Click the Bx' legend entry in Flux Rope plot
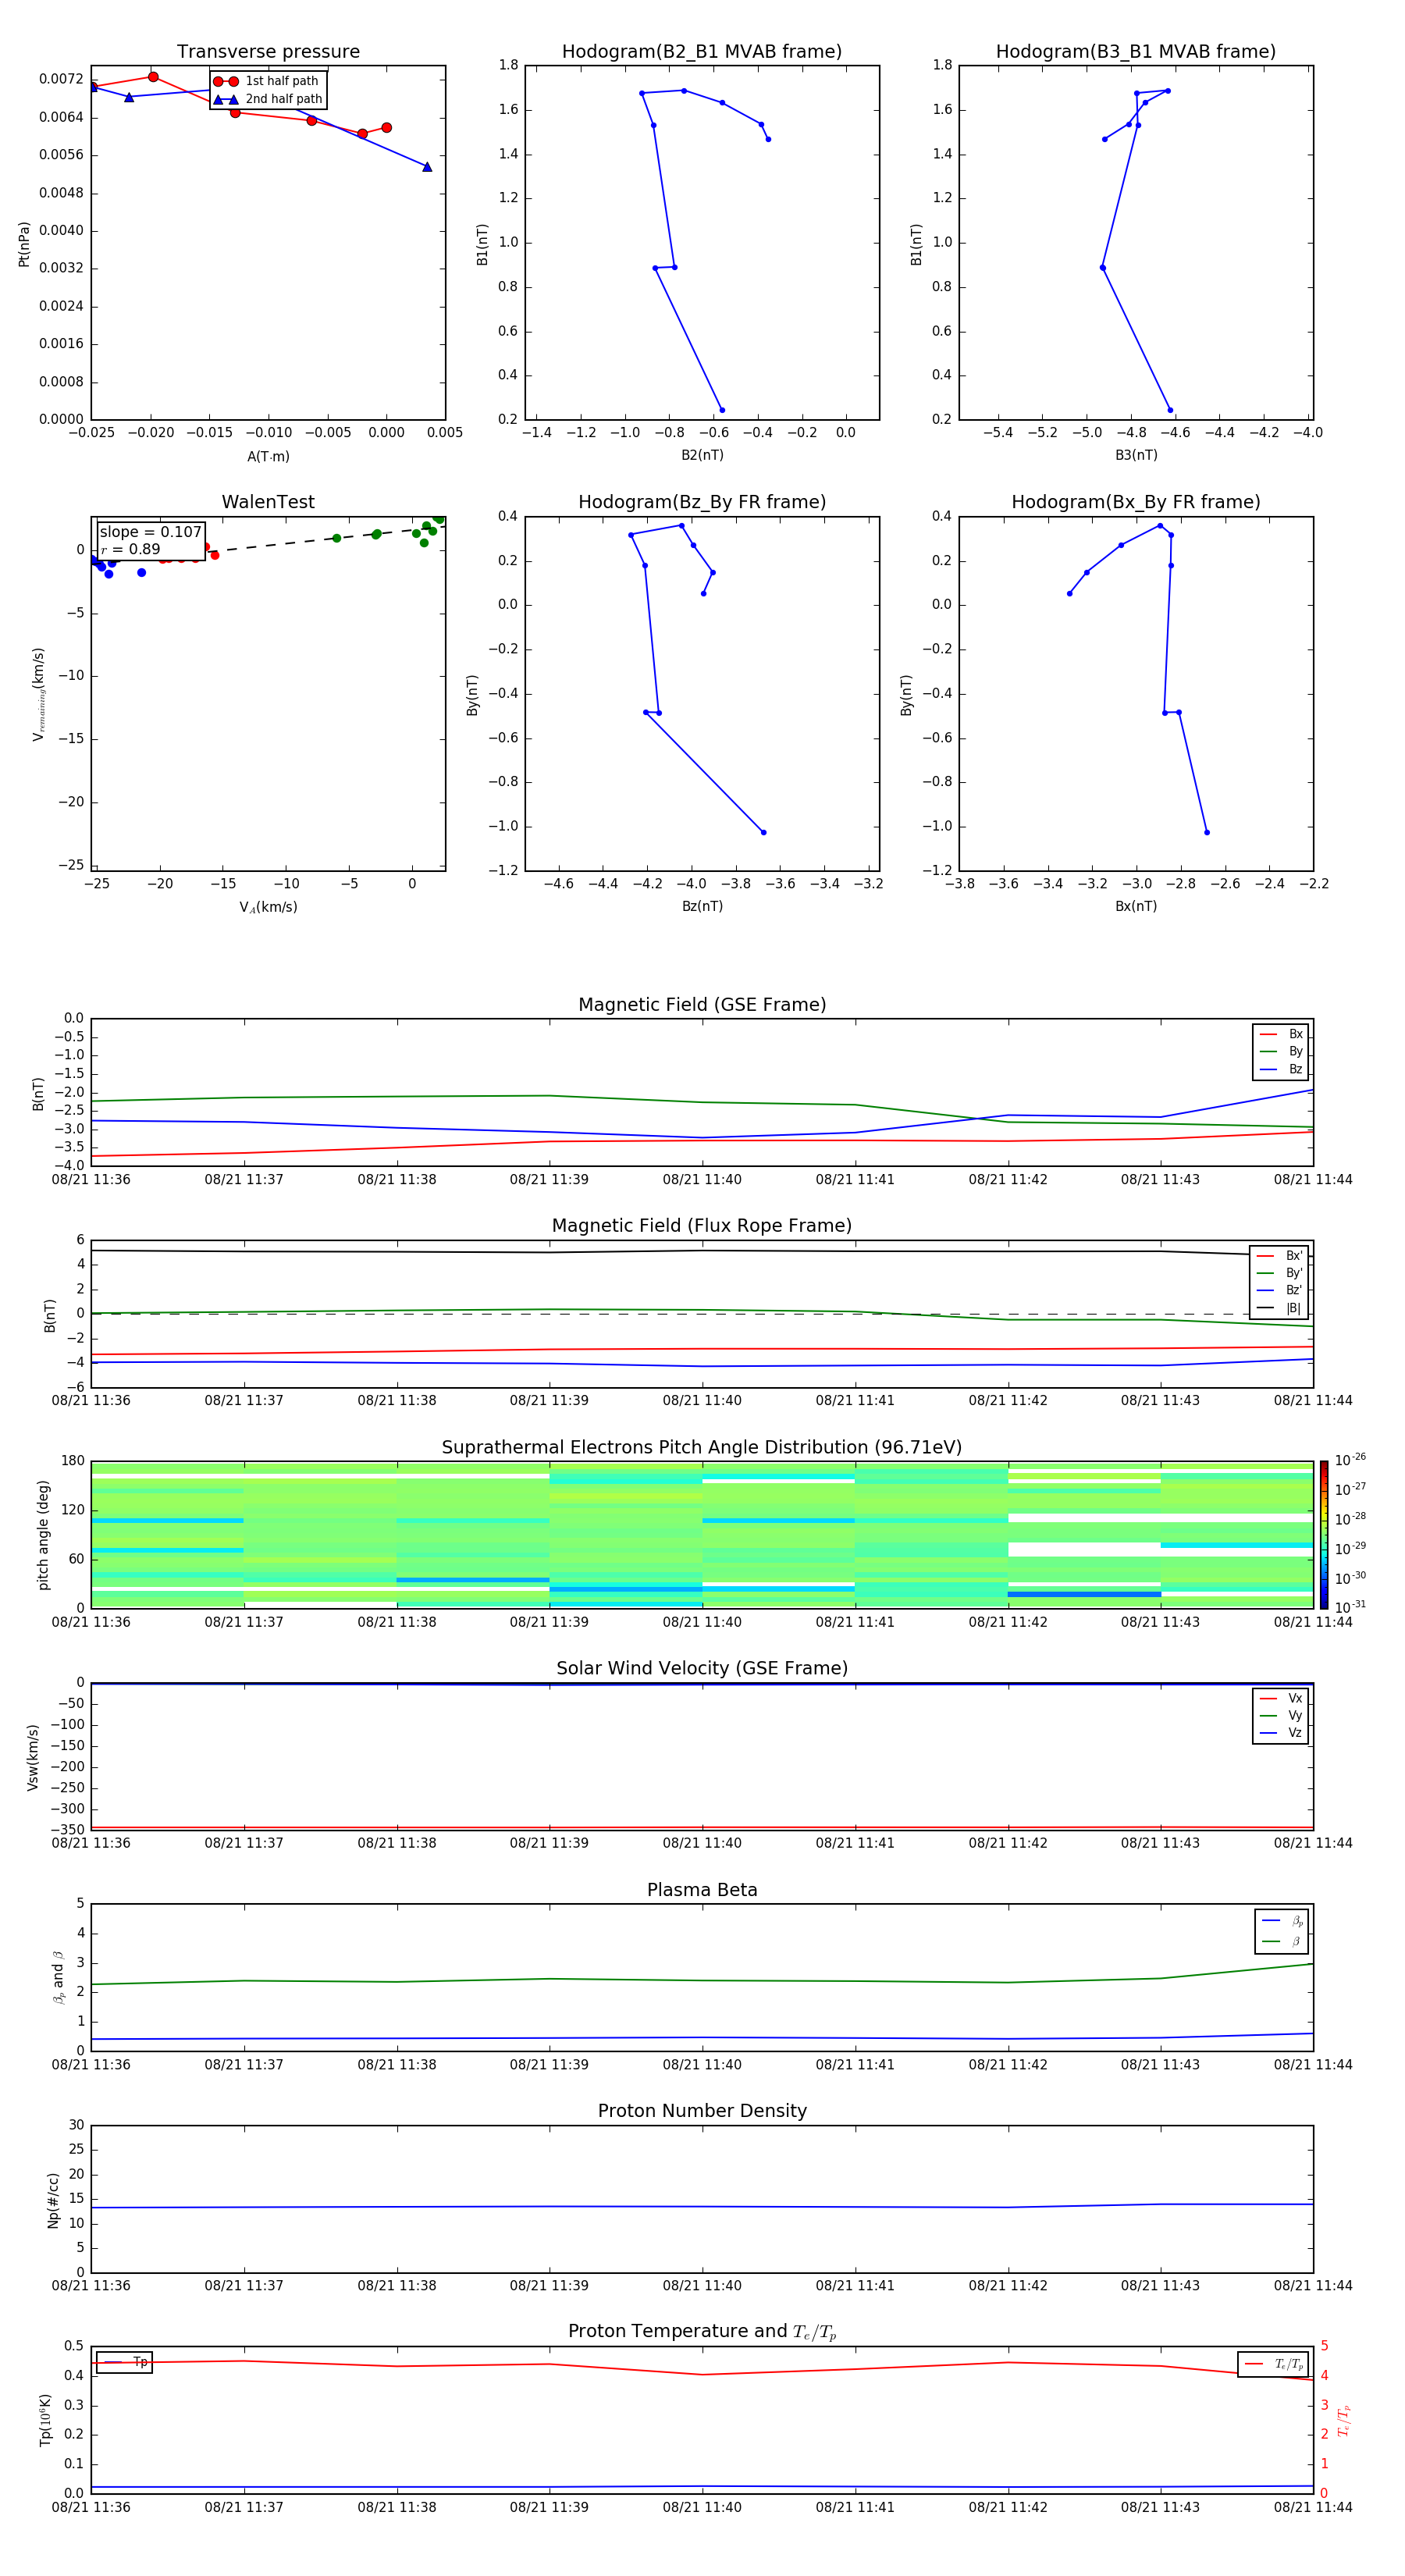The width and height of the screenshot is (1405, 2576). click(x=1279, y=1256)
